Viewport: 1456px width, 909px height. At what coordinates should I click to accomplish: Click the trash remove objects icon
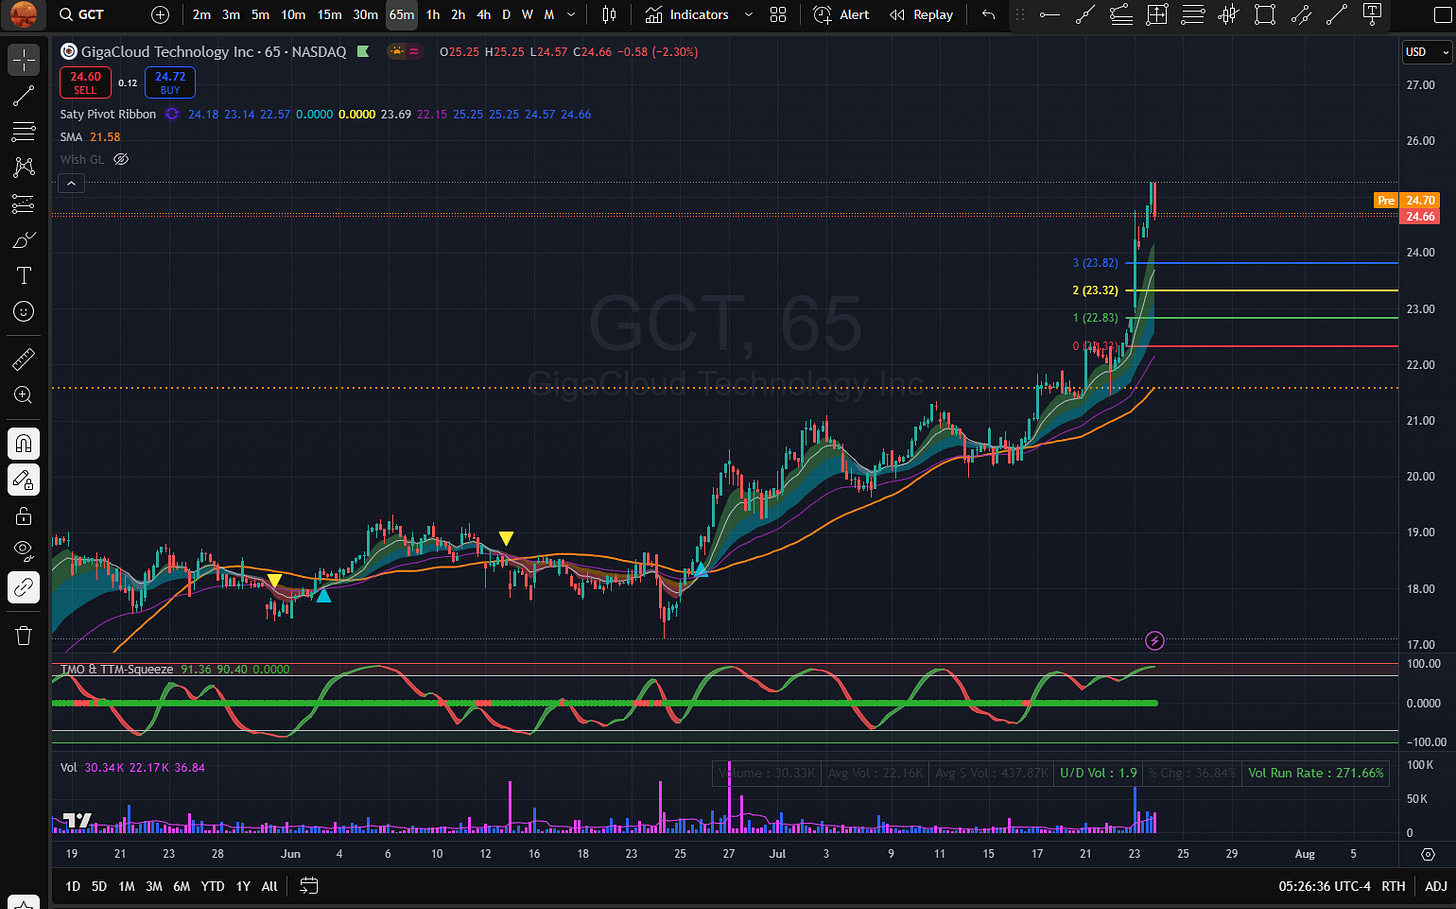pyautogui.click(x=24, y=635)
